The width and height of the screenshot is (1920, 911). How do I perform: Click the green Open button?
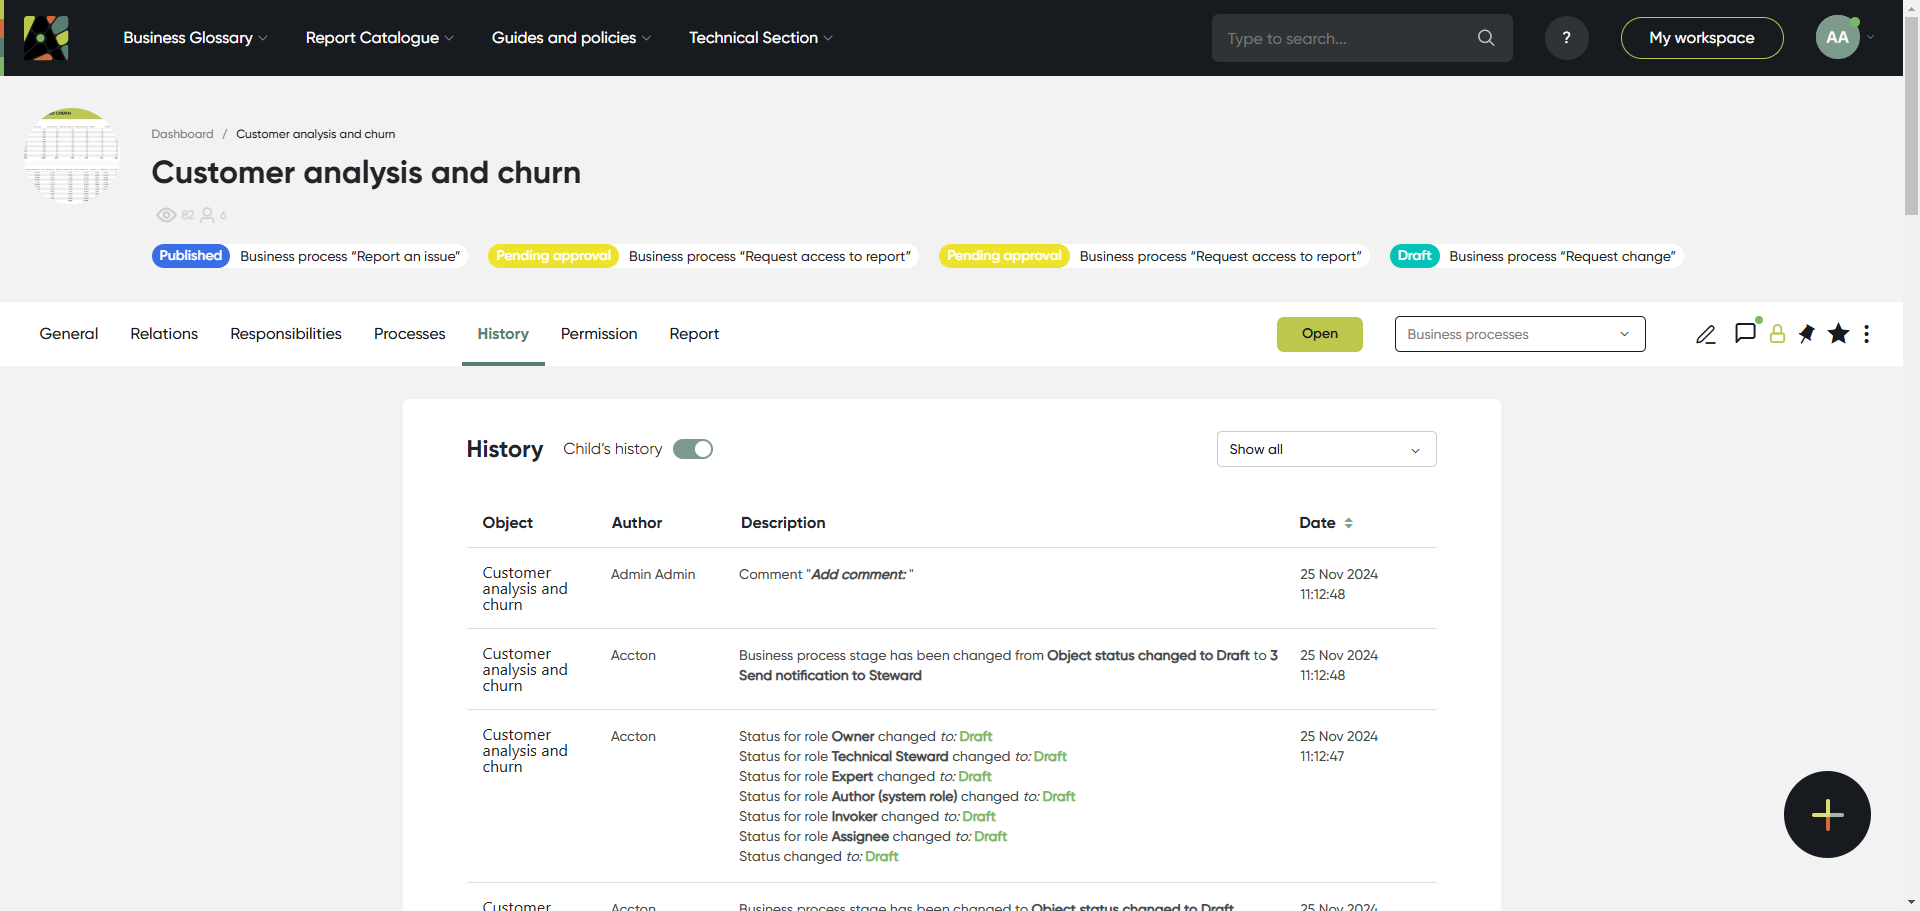pos(1319,334)
